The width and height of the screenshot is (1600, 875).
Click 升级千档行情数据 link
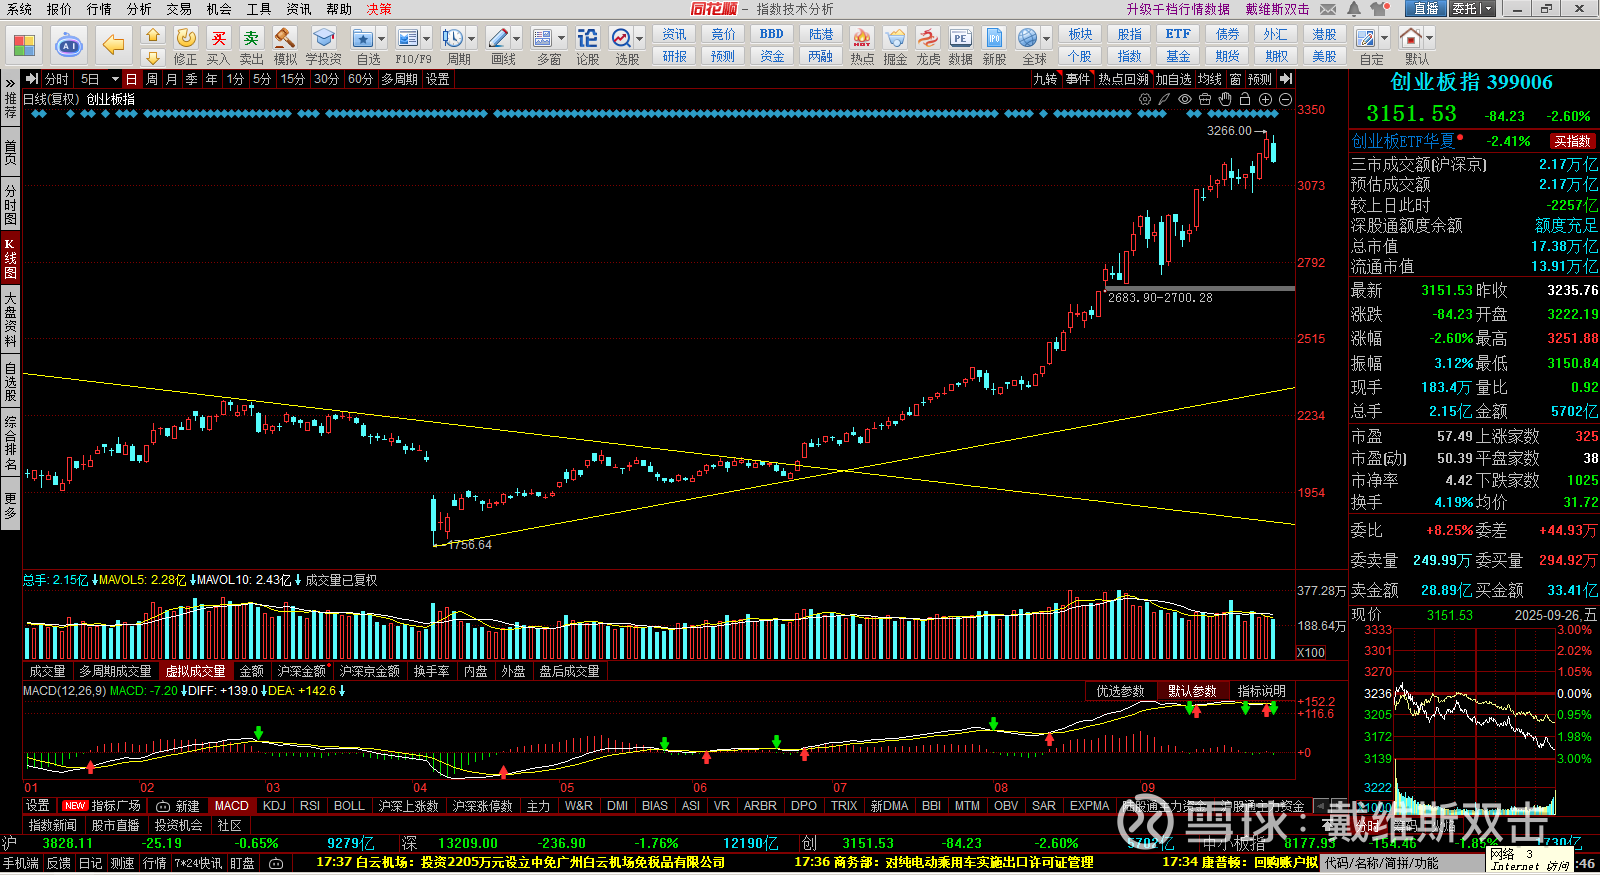point(1178,9)
